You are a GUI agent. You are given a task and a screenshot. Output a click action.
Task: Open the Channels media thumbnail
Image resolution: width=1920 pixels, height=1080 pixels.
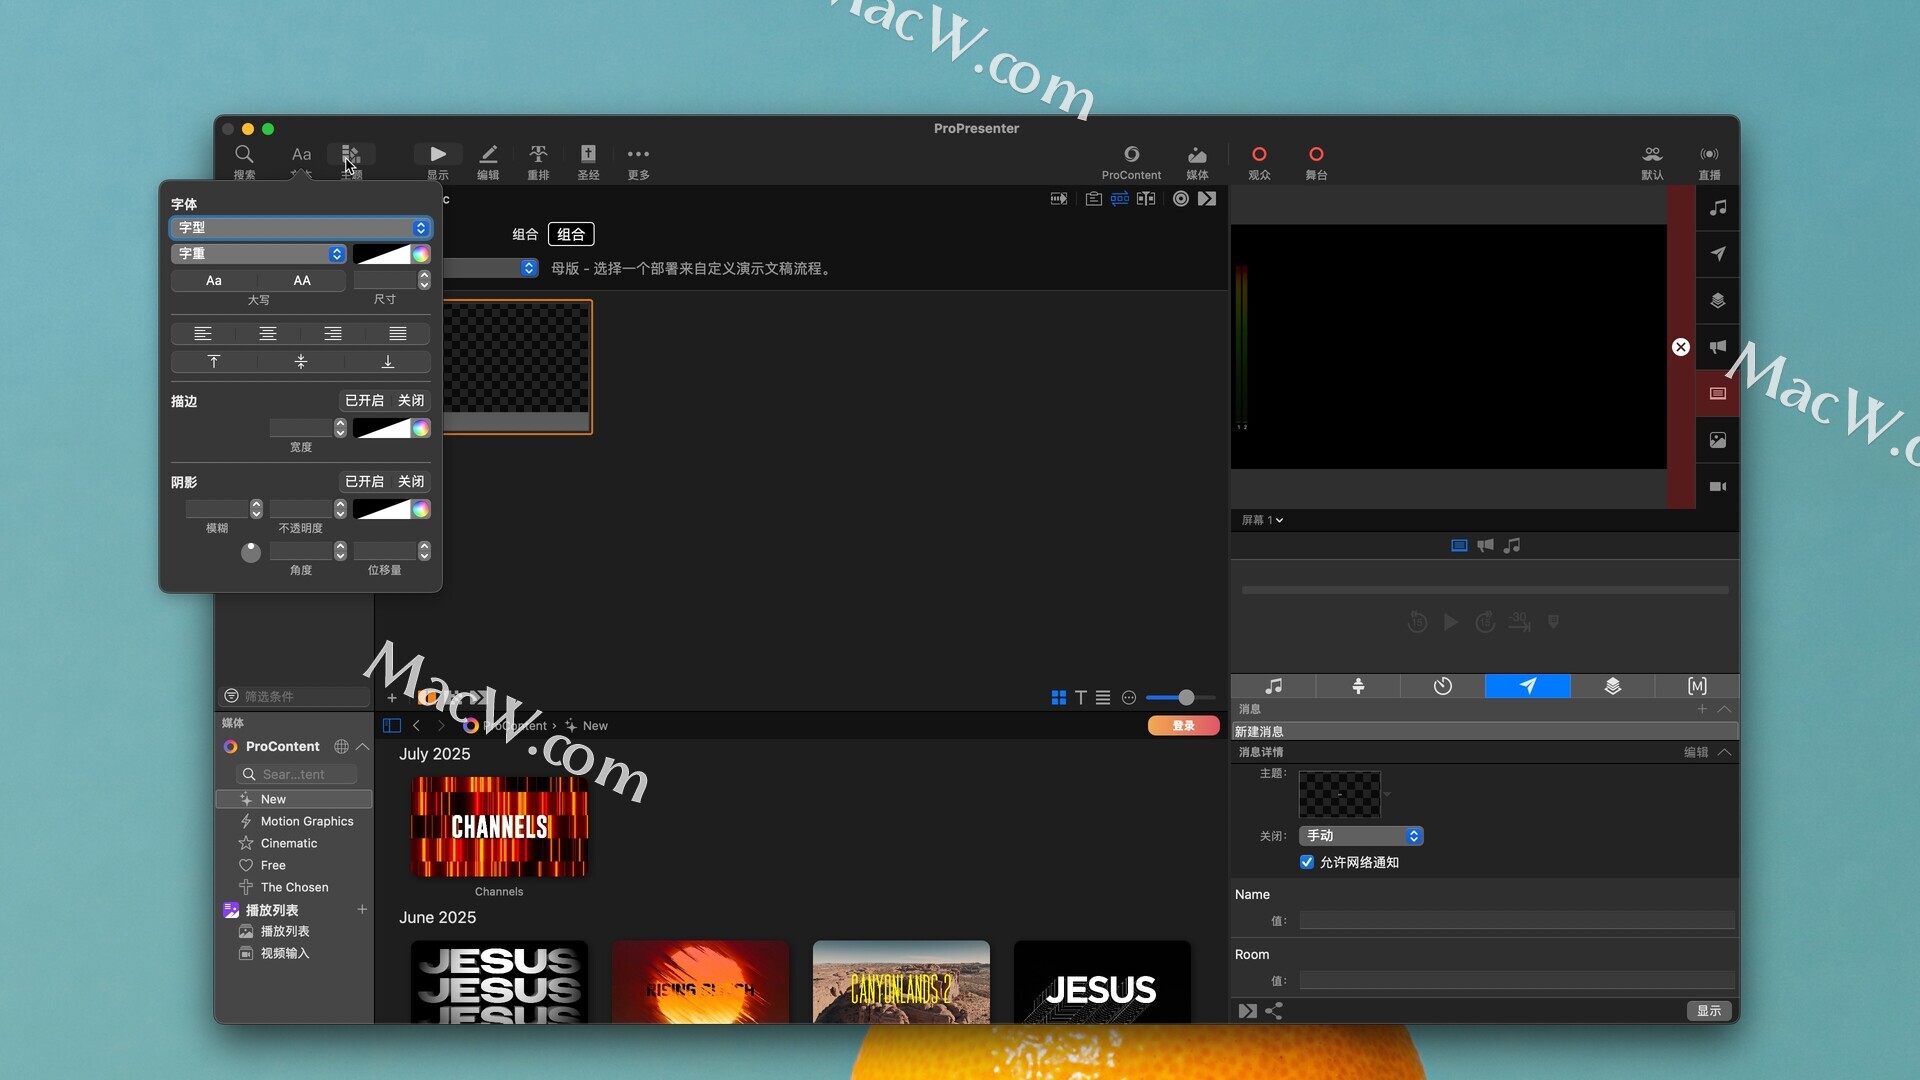(x=499, y=827)
